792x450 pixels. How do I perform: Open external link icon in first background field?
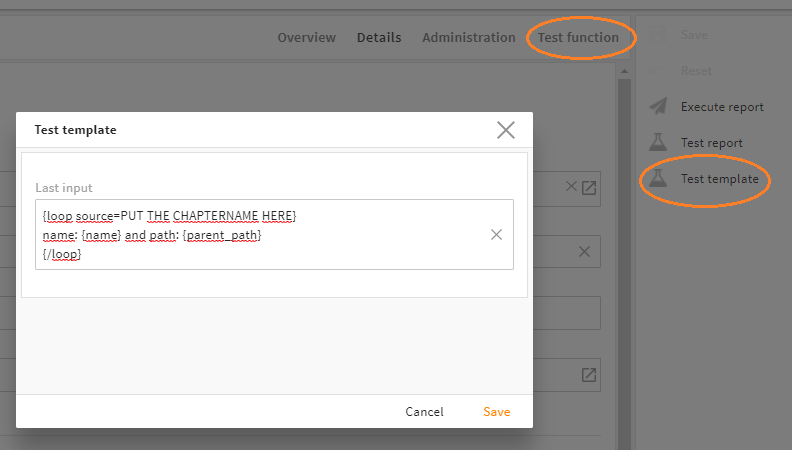pyautogui.click(x=589, y=188)
